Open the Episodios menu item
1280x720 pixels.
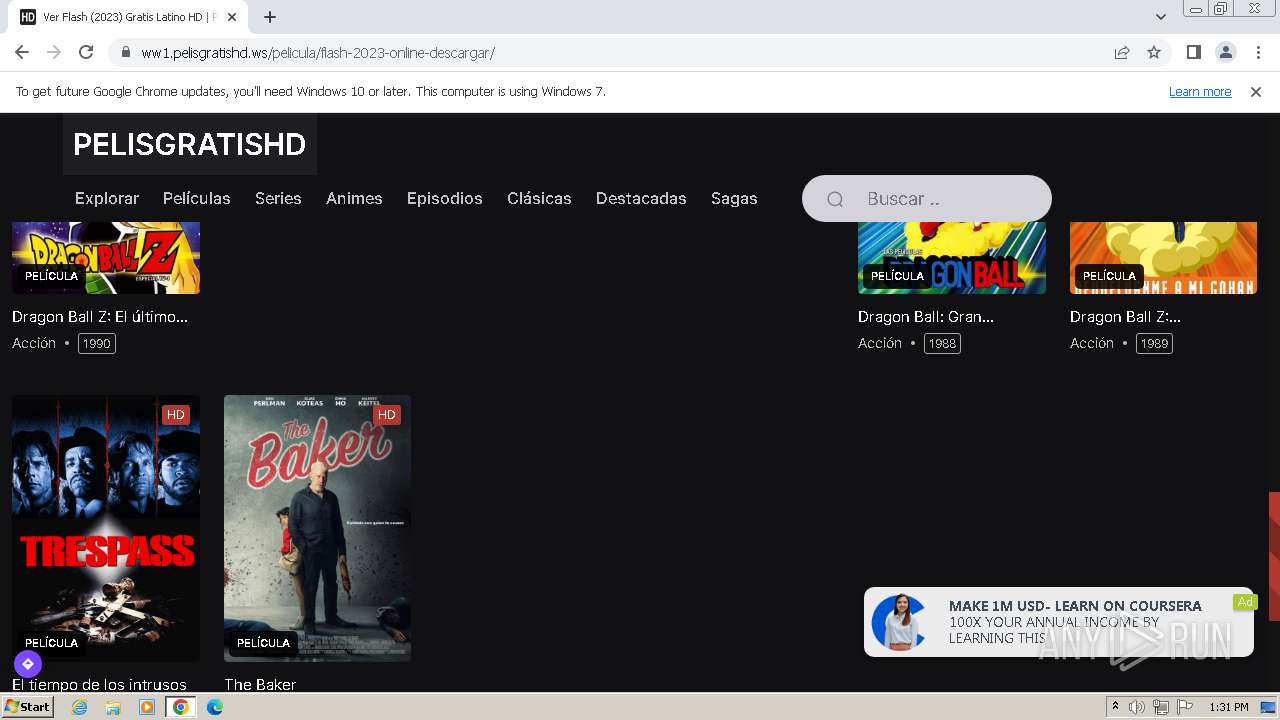445,198
